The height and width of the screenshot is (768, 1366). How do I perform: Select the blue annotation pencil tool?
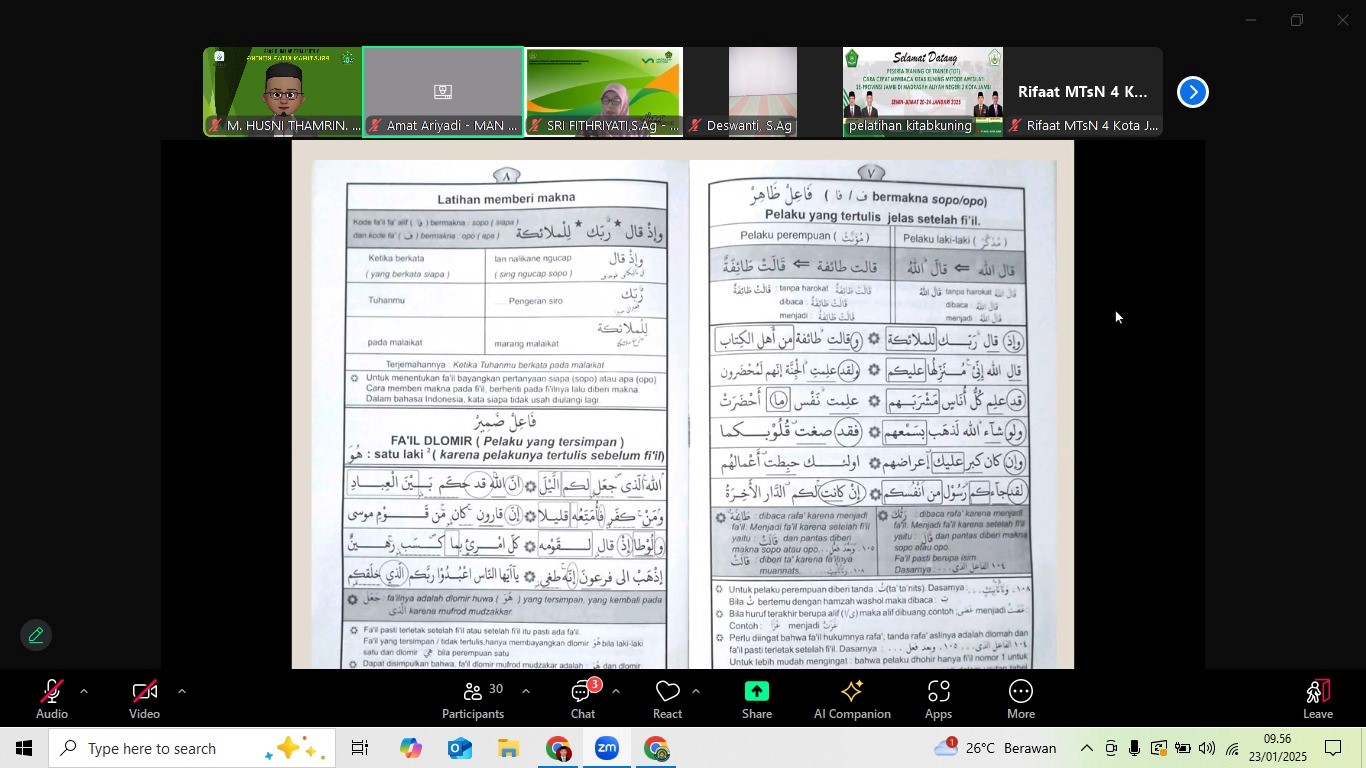pos(36,635)
